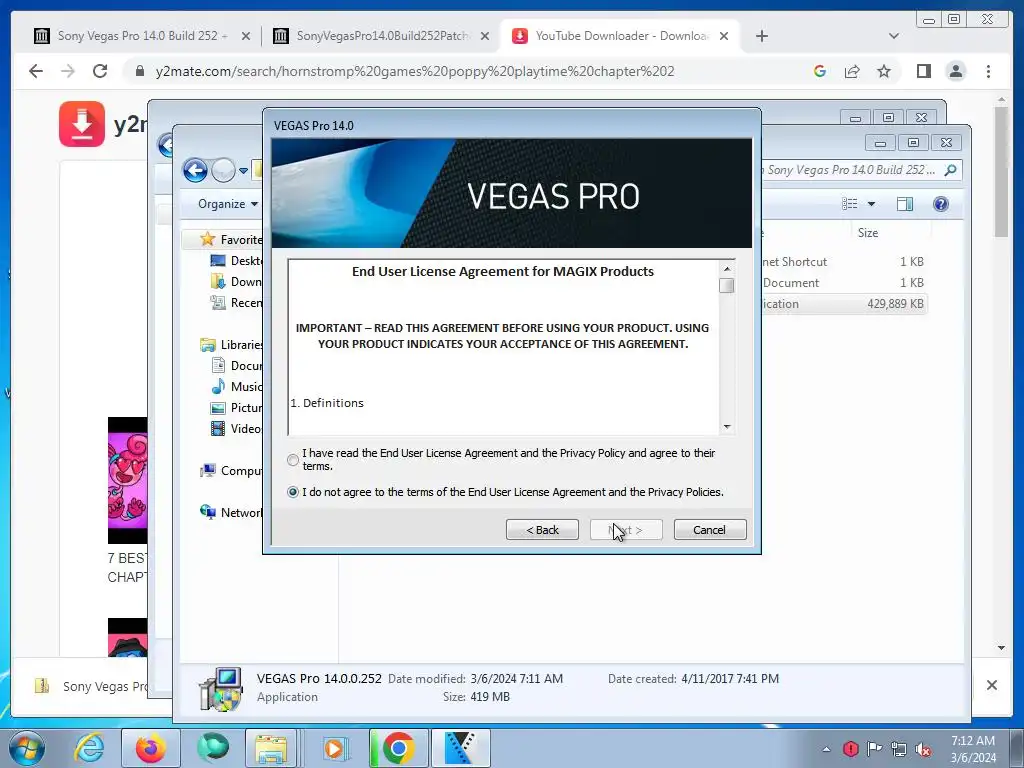
Task: Click the Size column header
Action: (x=868, y=232)
